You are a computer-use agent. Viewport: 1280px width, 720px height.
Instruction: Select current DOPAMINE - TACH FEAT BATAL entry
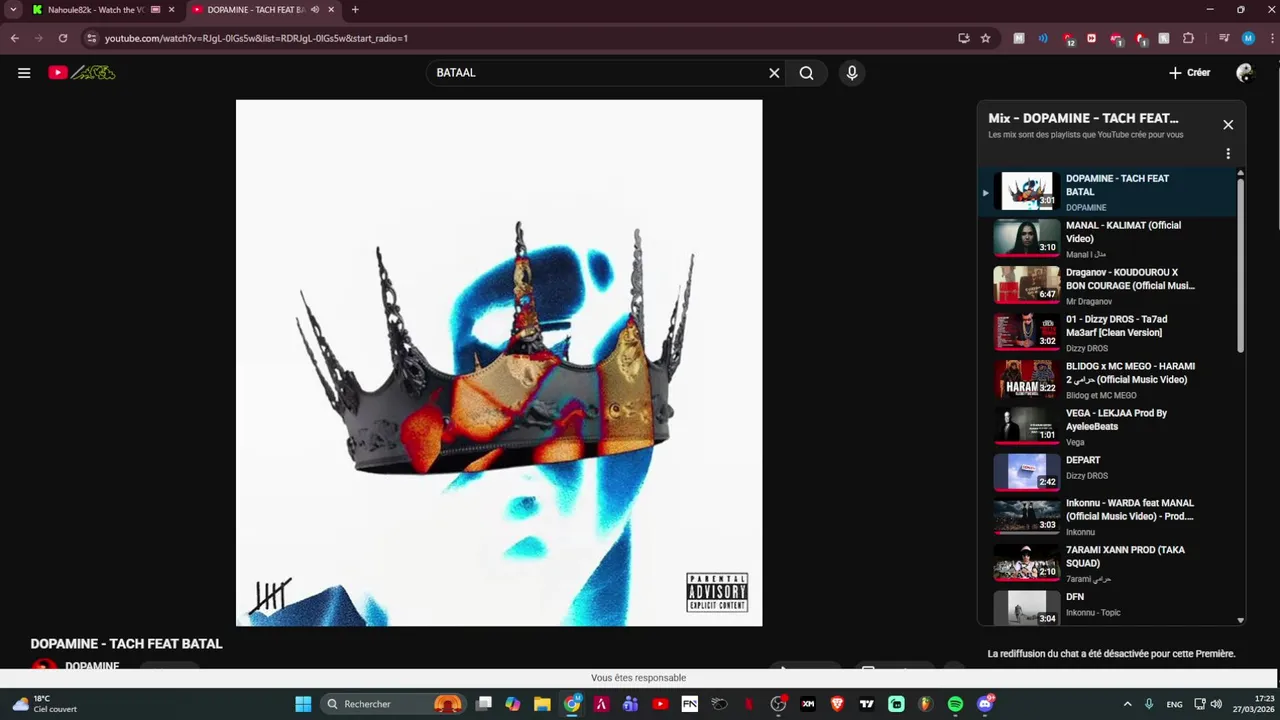pos(1108,192)
